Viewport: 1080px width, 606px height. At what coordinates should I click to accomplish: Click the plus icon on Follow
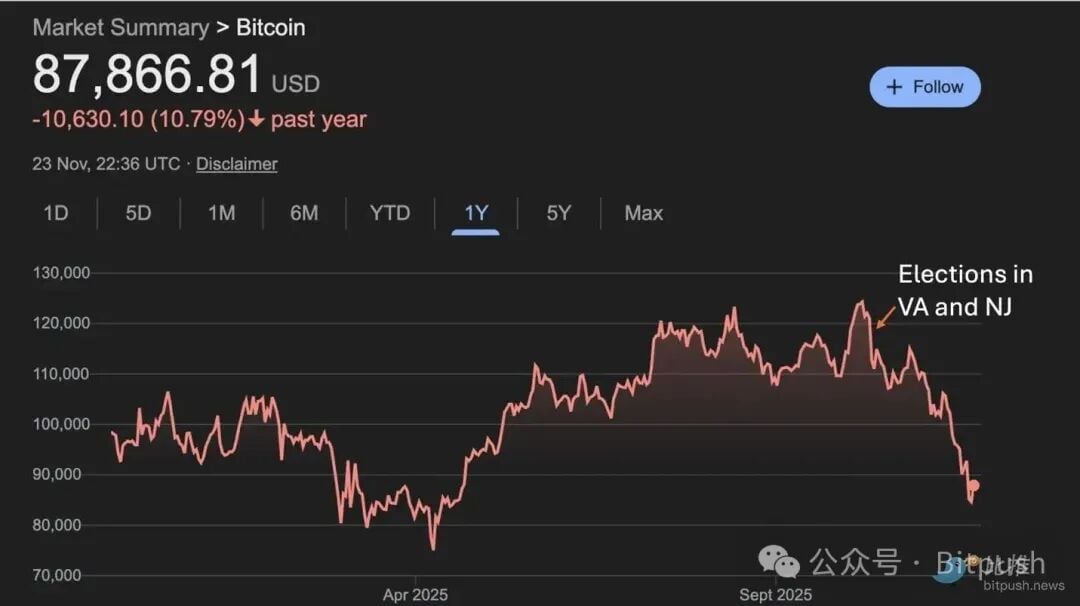point(895,87)
